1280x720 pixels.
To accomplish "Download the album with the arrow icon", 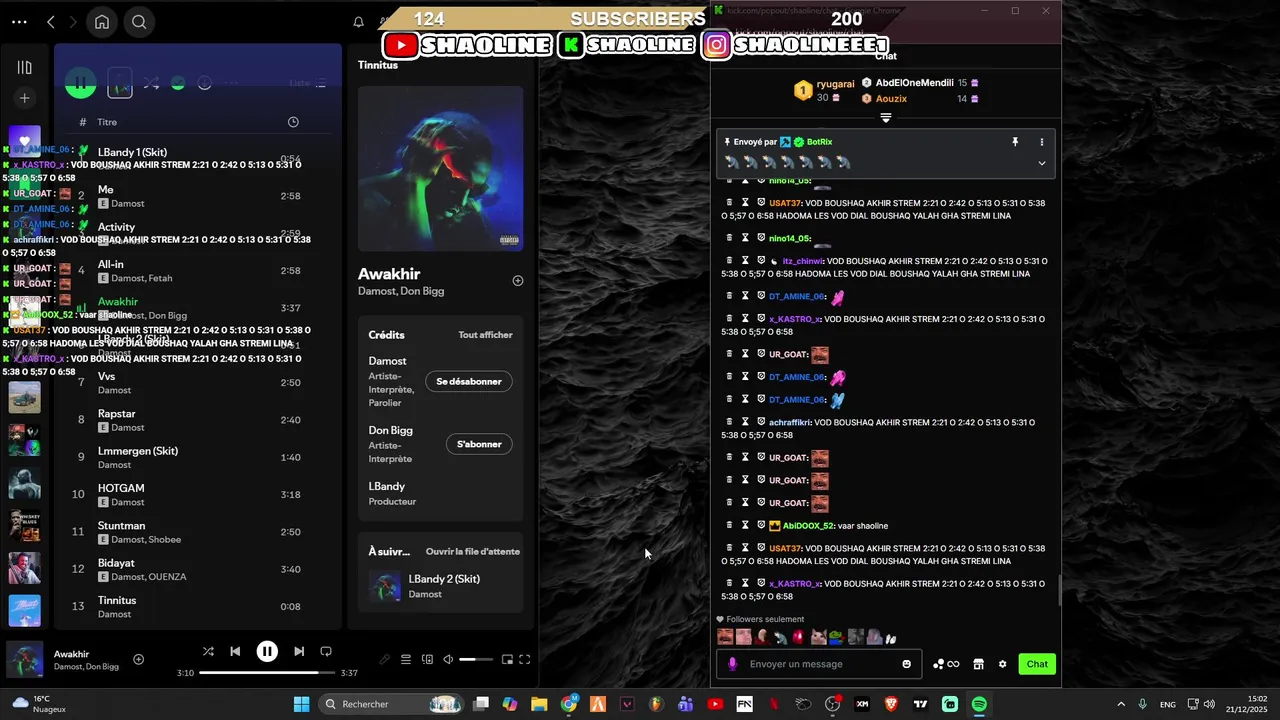I will [x=205, y=83].
